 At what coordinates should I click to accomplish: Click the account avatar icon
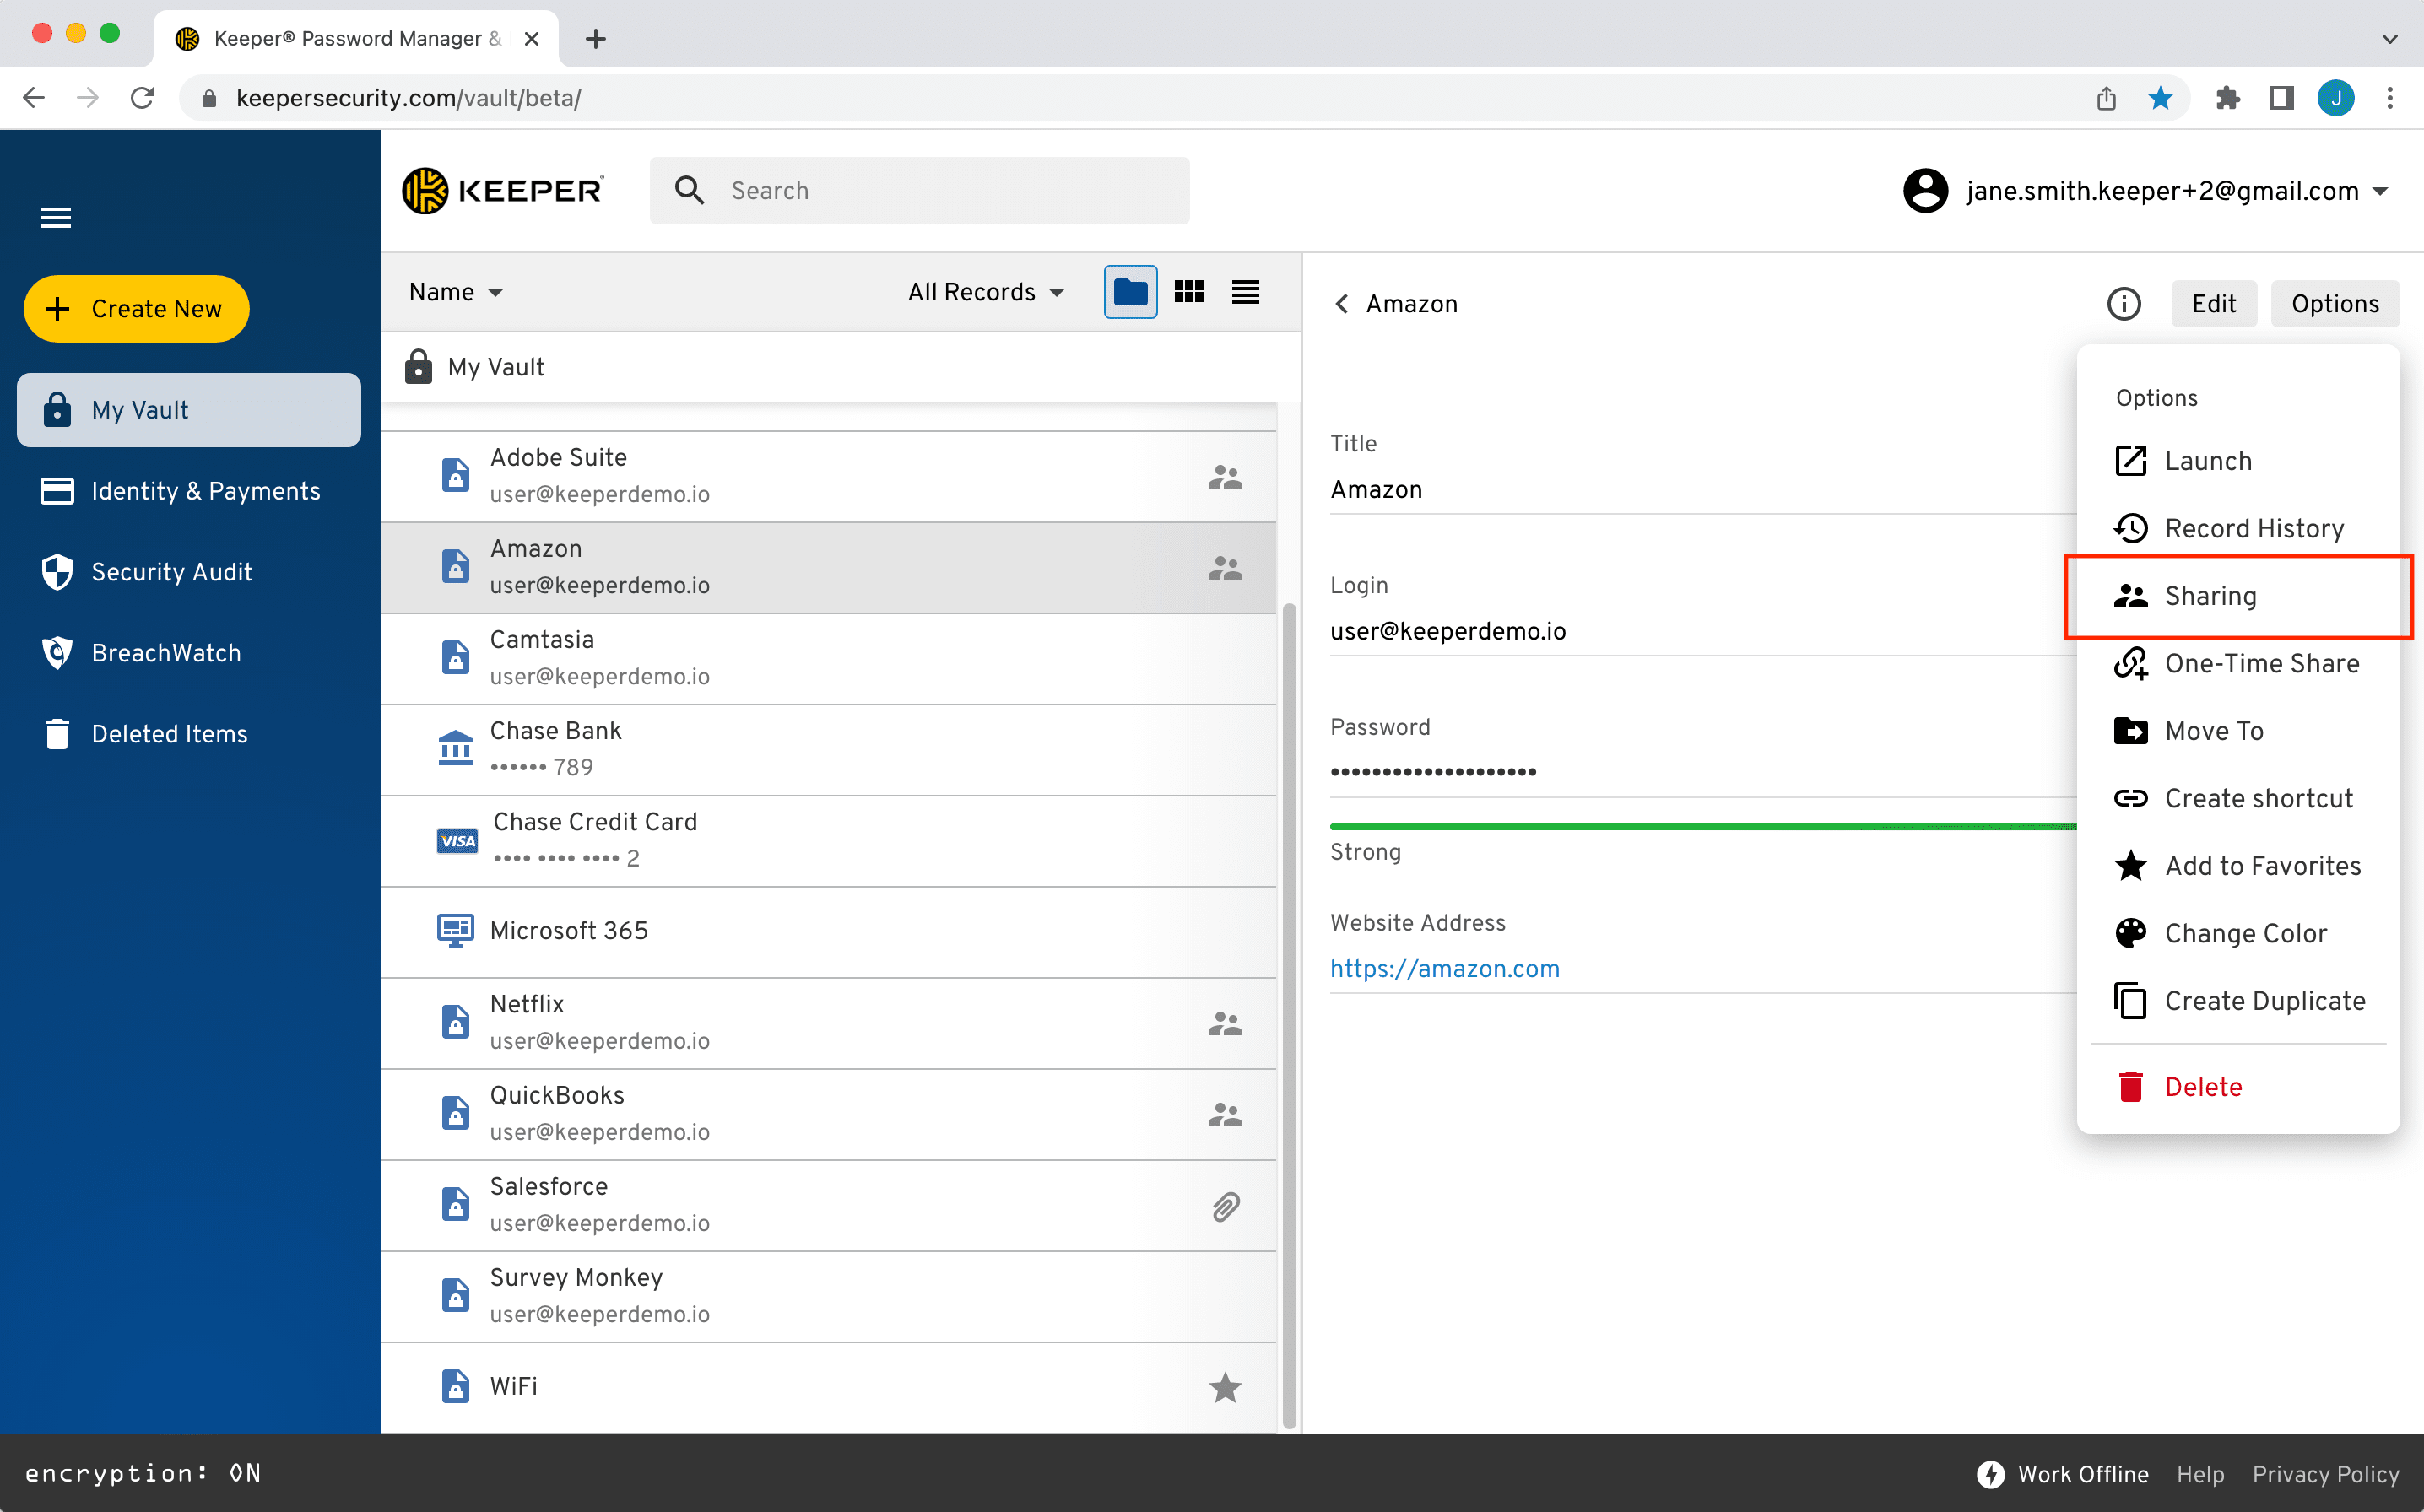pos(1925,190)
